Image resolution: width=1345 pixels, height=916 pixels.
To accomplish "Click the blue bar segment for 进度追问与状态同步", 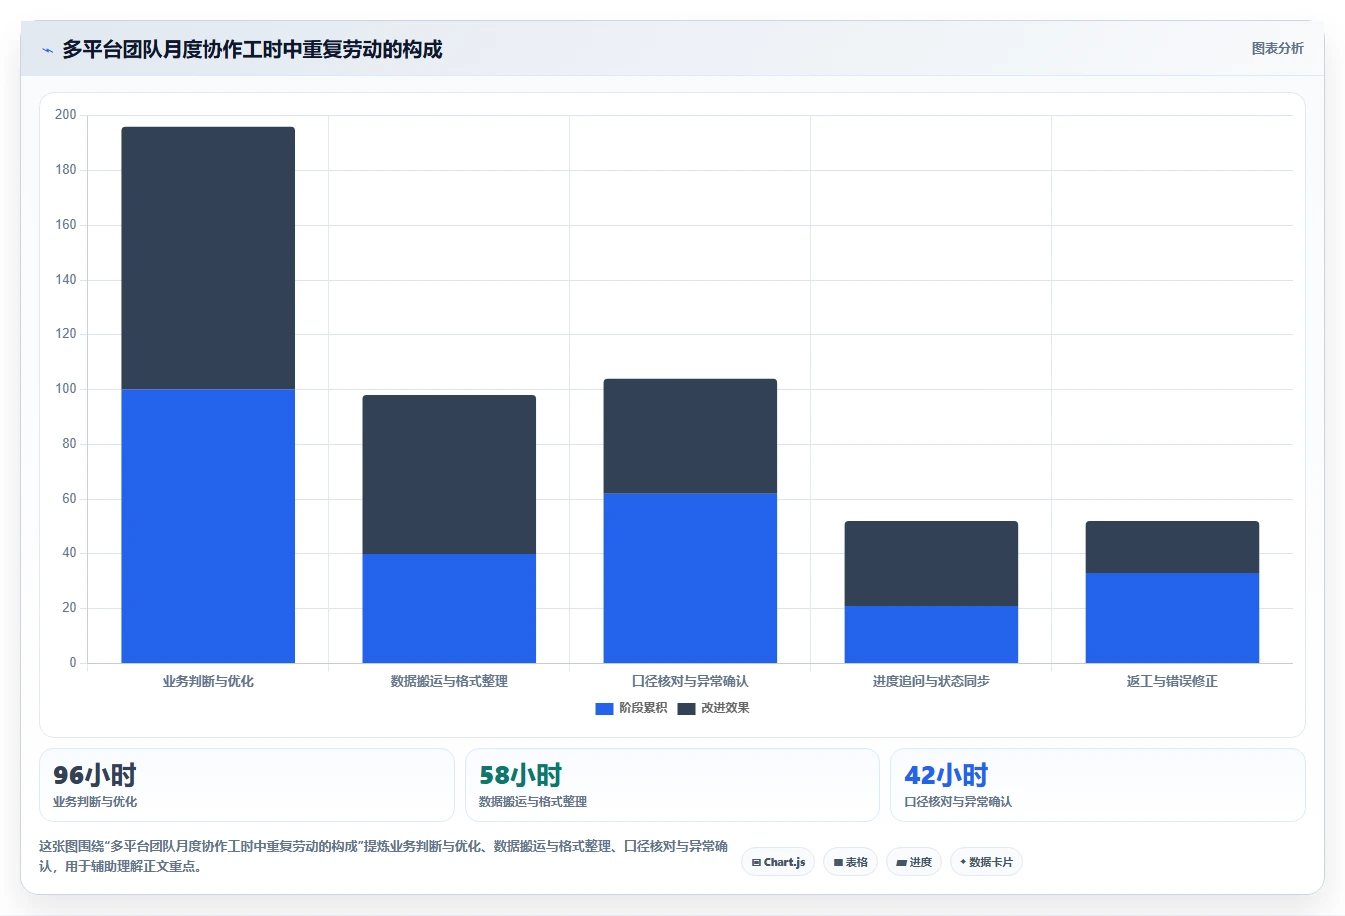I will tap(931, 634).
